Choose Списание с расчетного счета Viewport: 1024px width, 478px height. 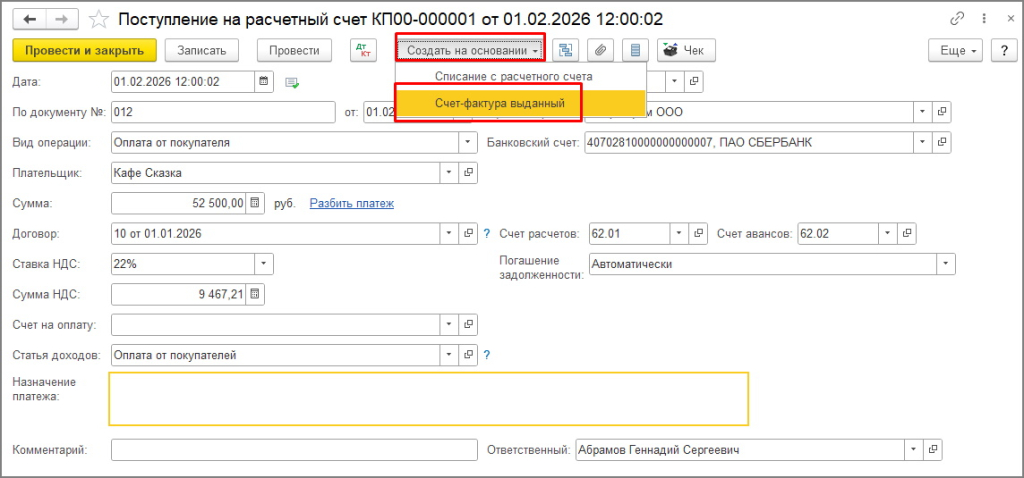pyautogui.click(x=513, y=76)
